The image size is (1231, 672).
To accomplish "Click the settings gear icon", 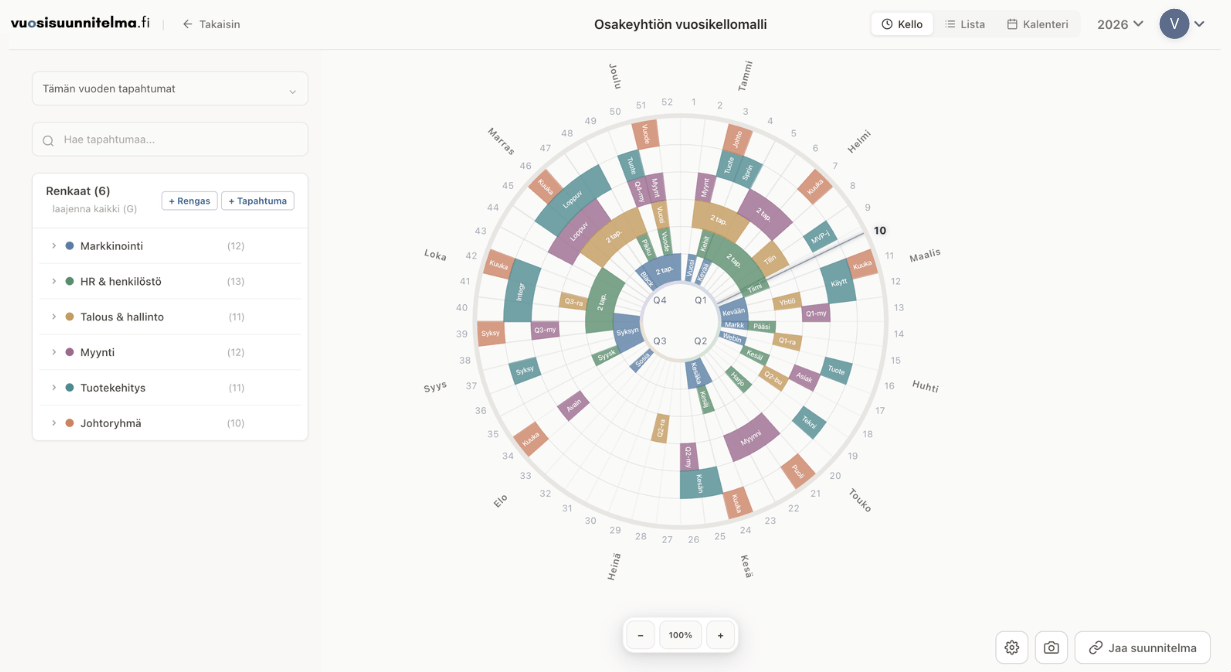I will pos(1012,648).
